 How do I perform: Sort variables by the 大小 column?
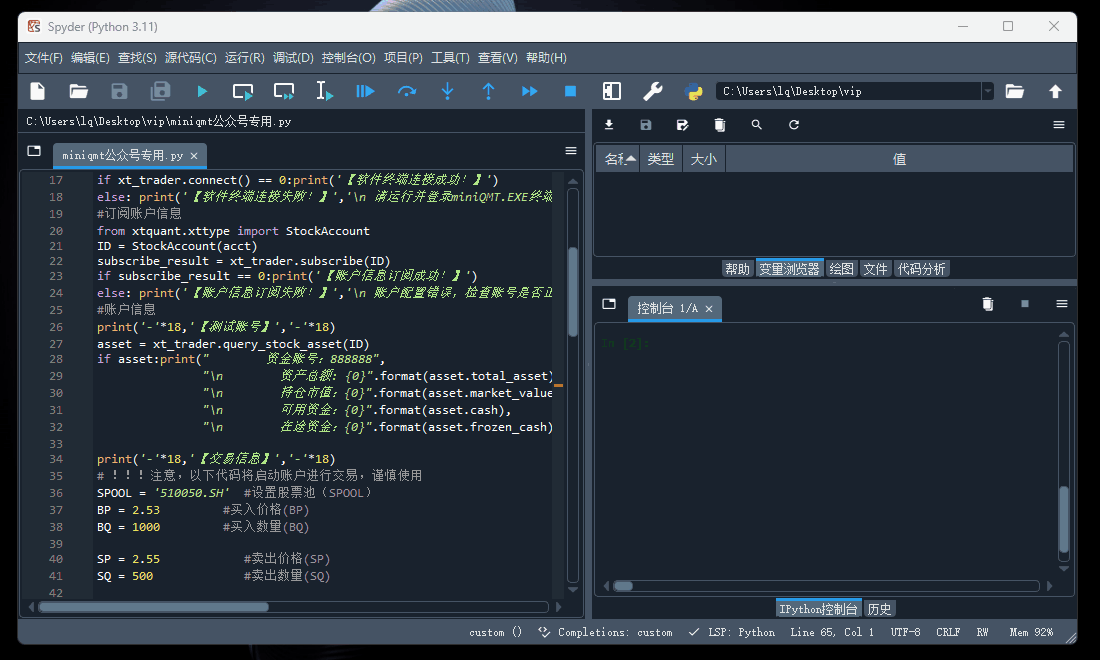(704, 159)
